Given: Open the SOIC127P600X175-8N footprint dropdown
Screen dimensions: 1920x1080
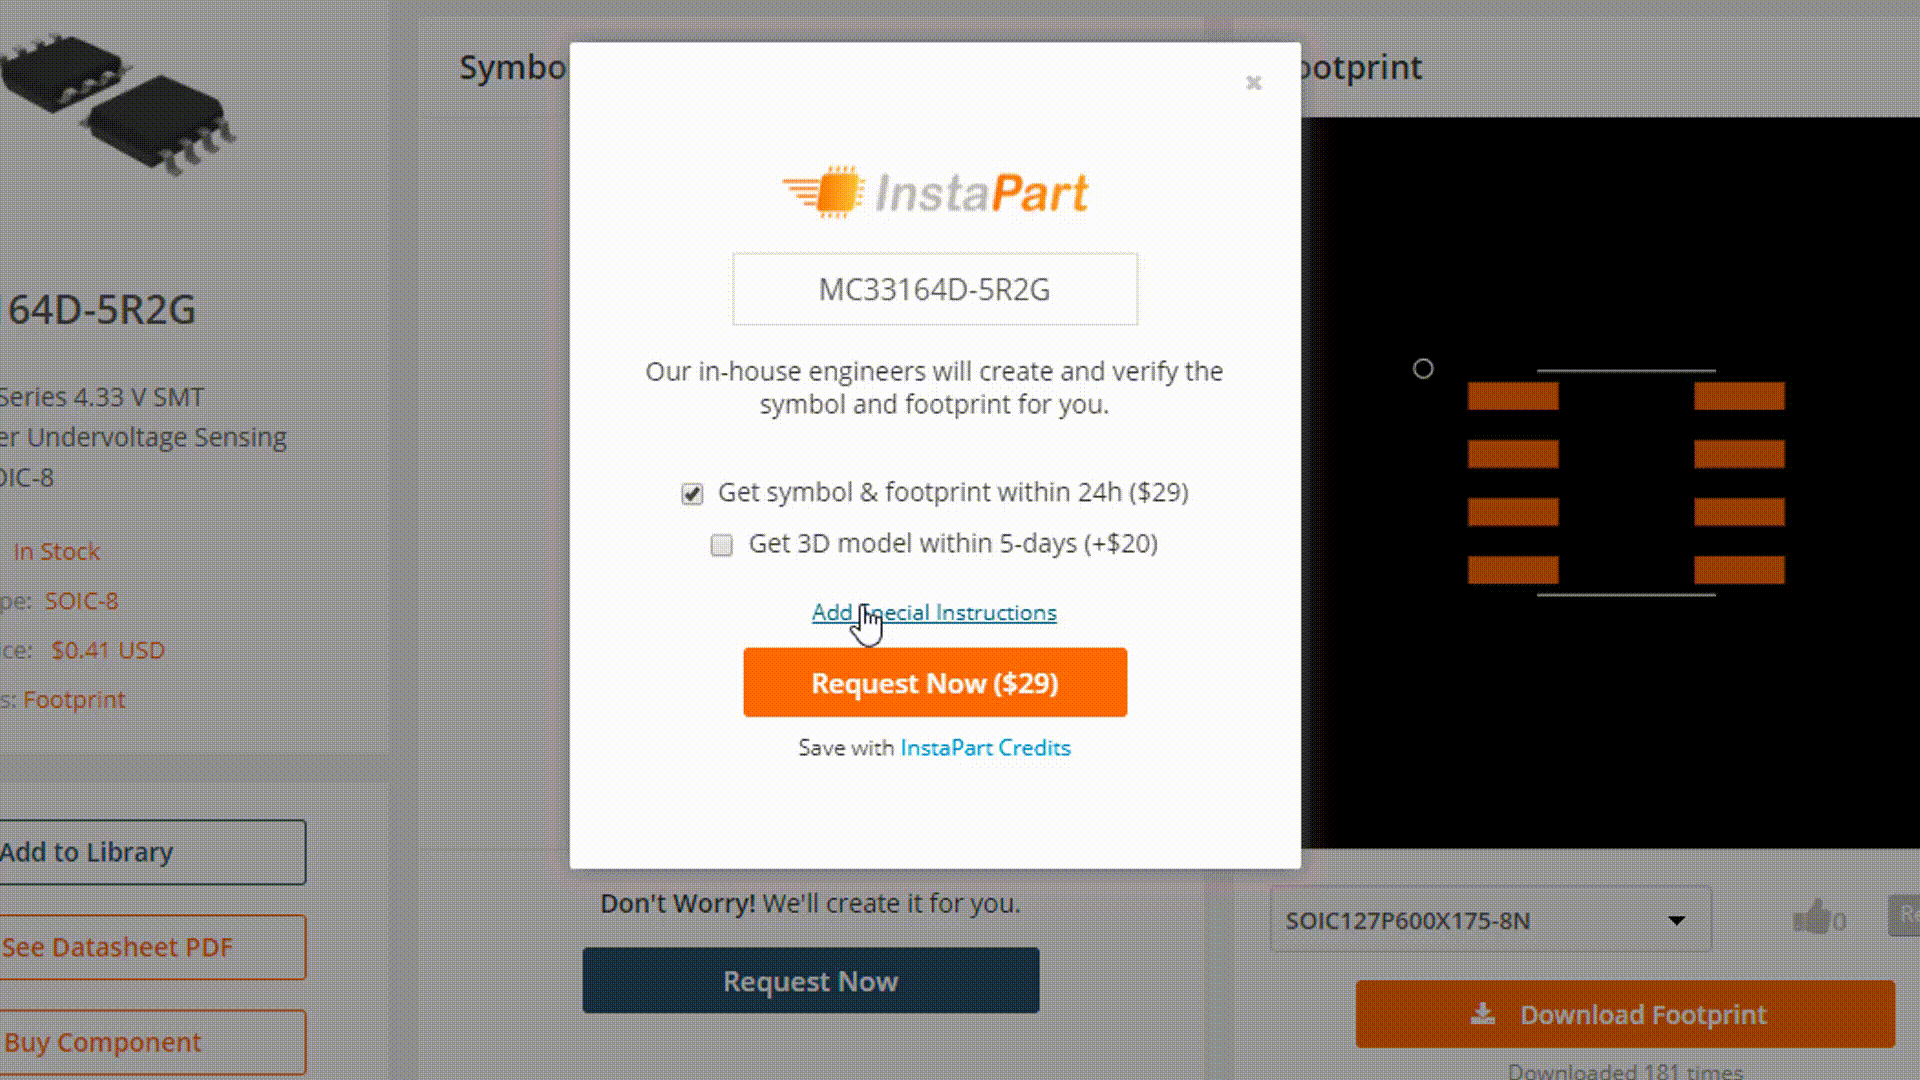Looking at the screenshot, I should coord(1490,920).
